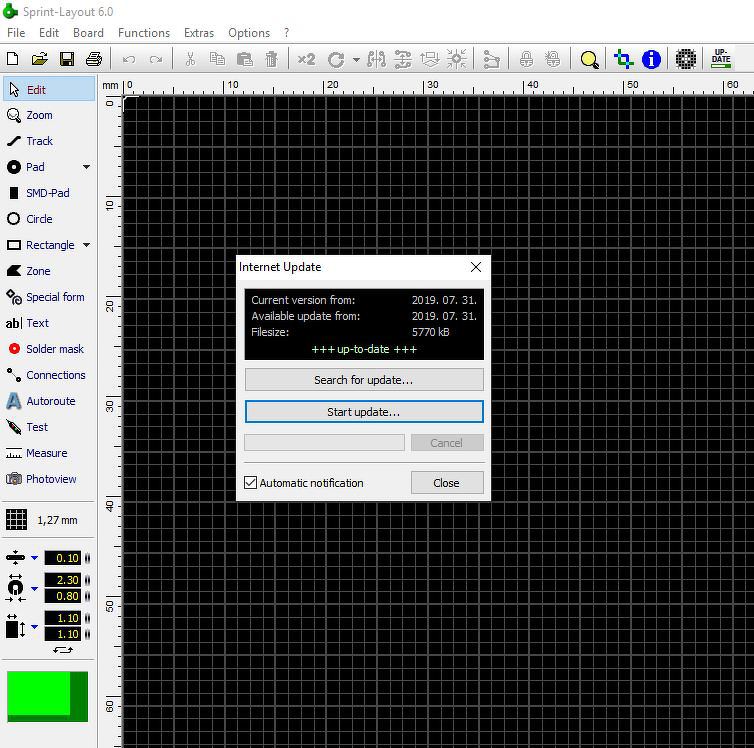Open the Edit menu
The image size is (754, 748).
pos(49,33)
